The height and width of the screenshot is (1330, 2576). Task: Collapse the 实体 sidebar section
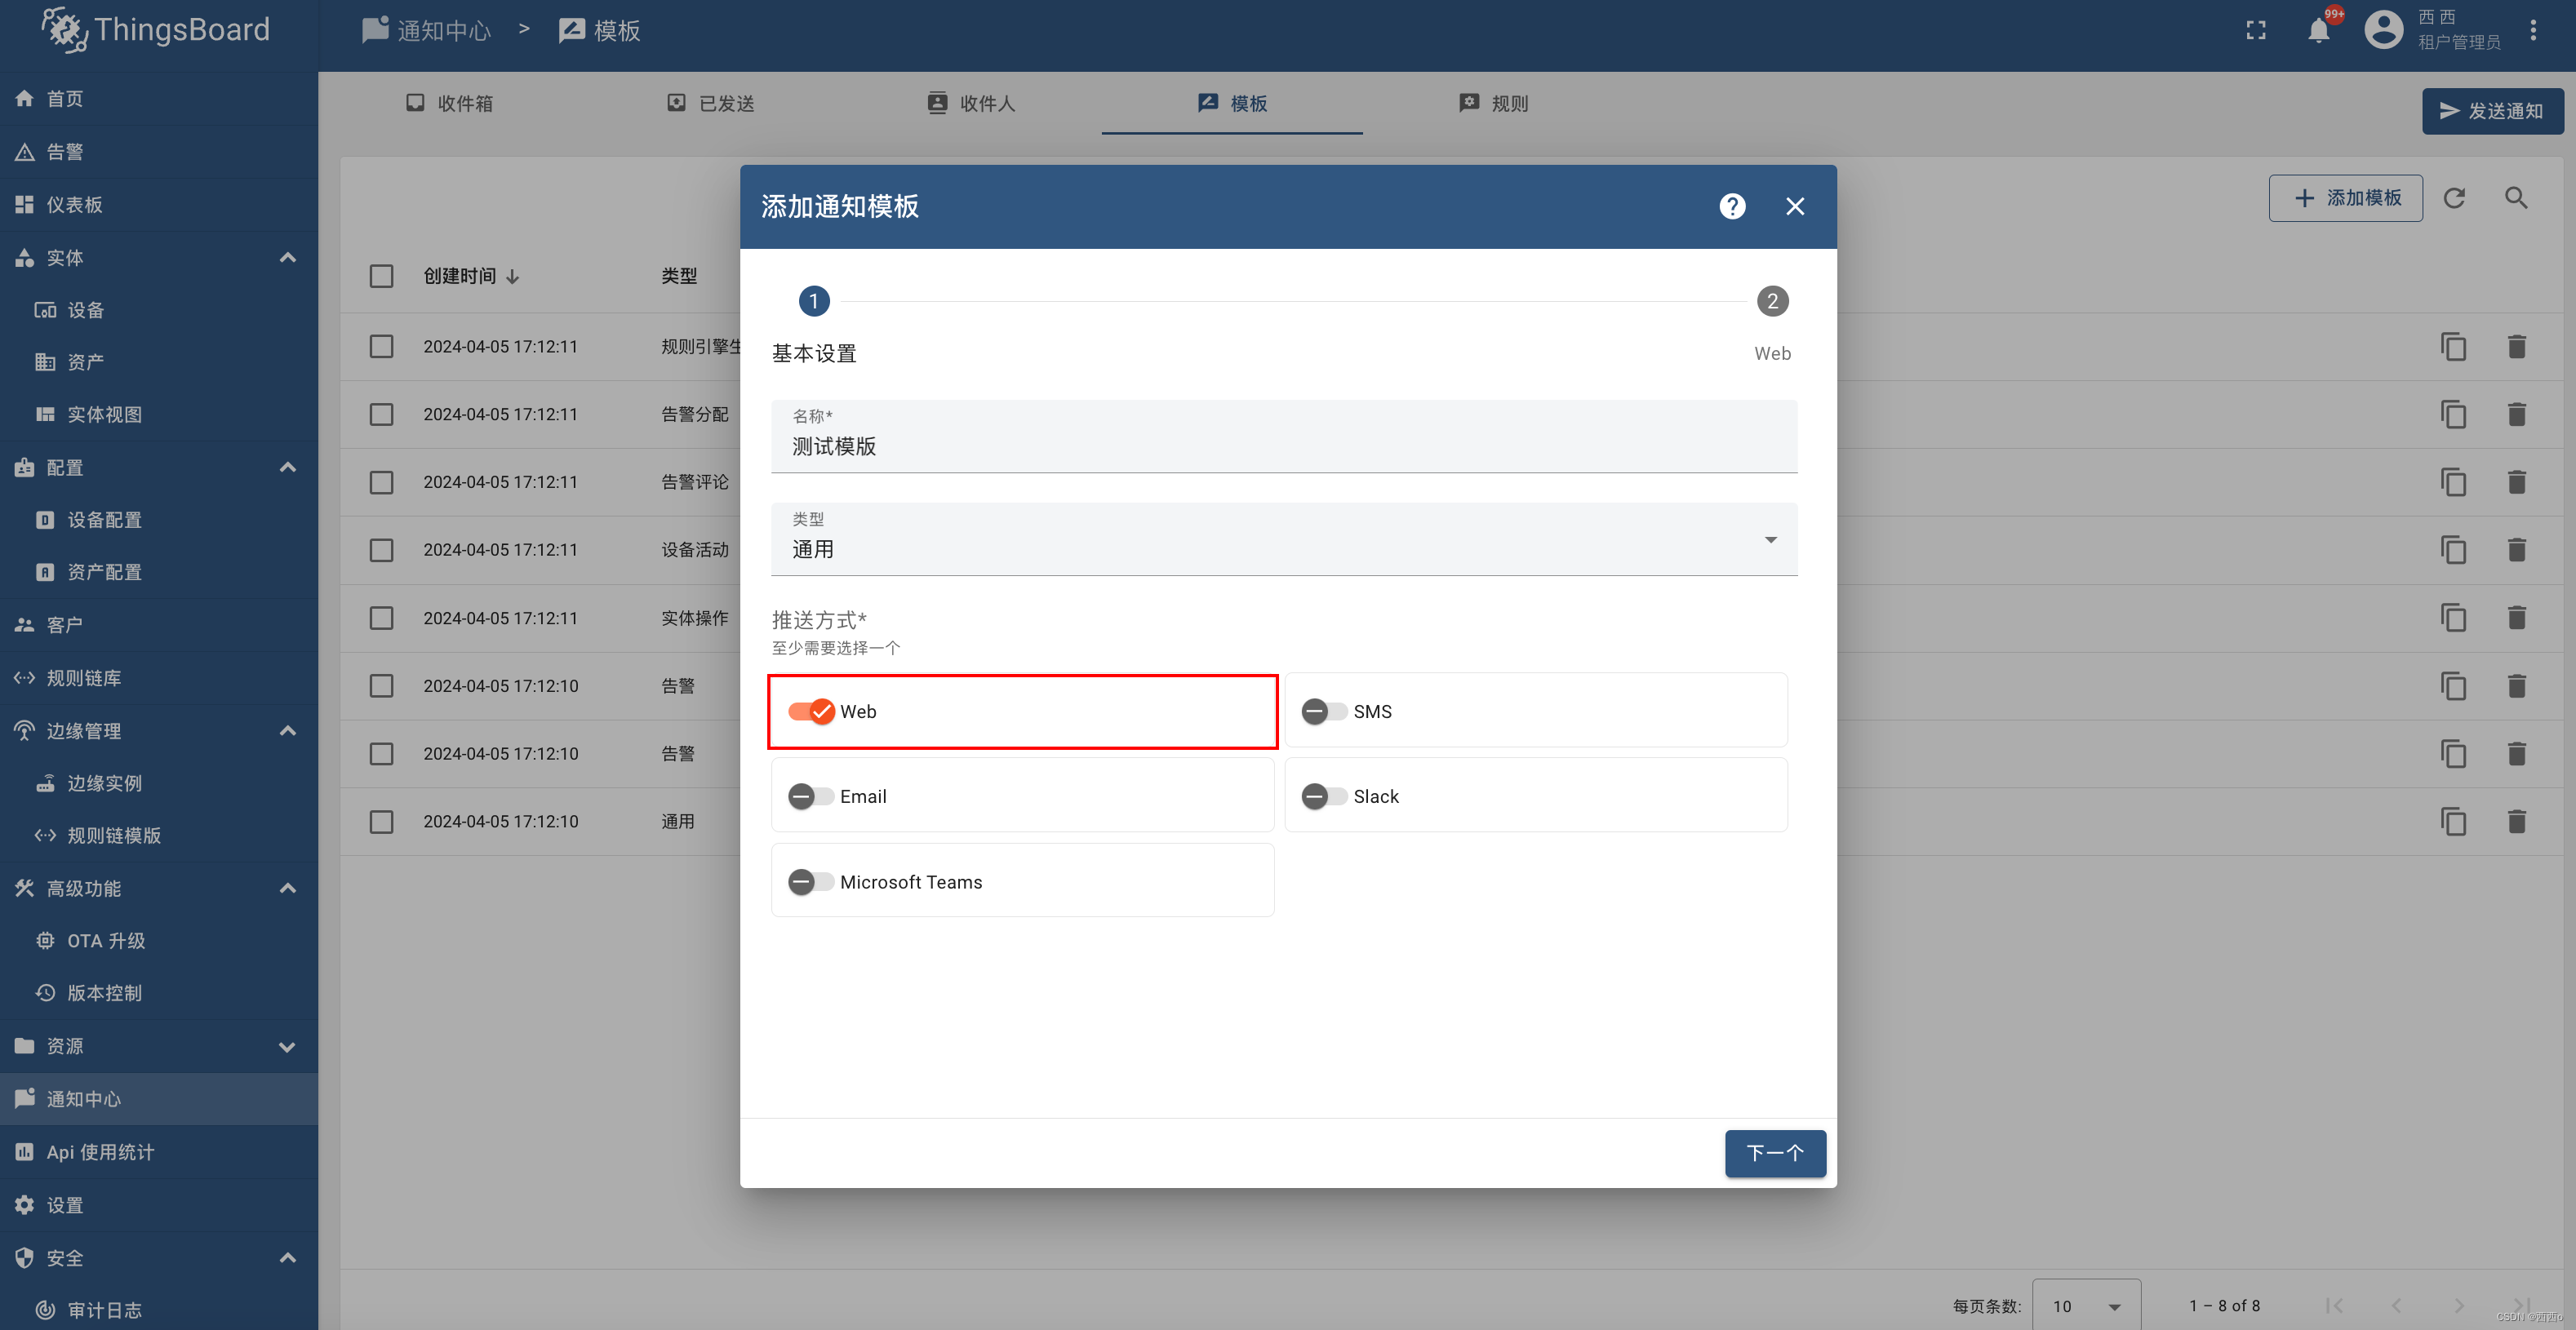coord(287,258)
